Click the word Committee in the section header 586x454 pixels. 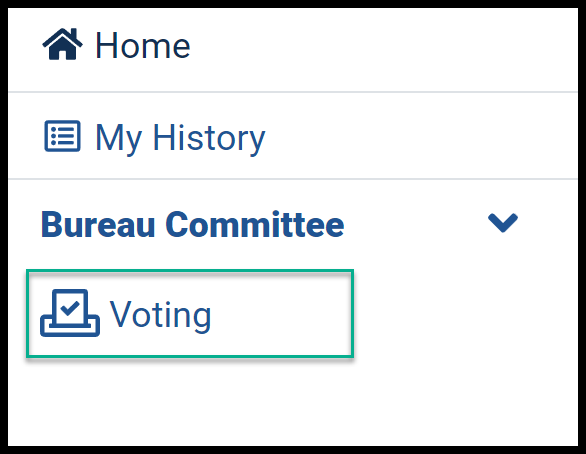[255, 225]
